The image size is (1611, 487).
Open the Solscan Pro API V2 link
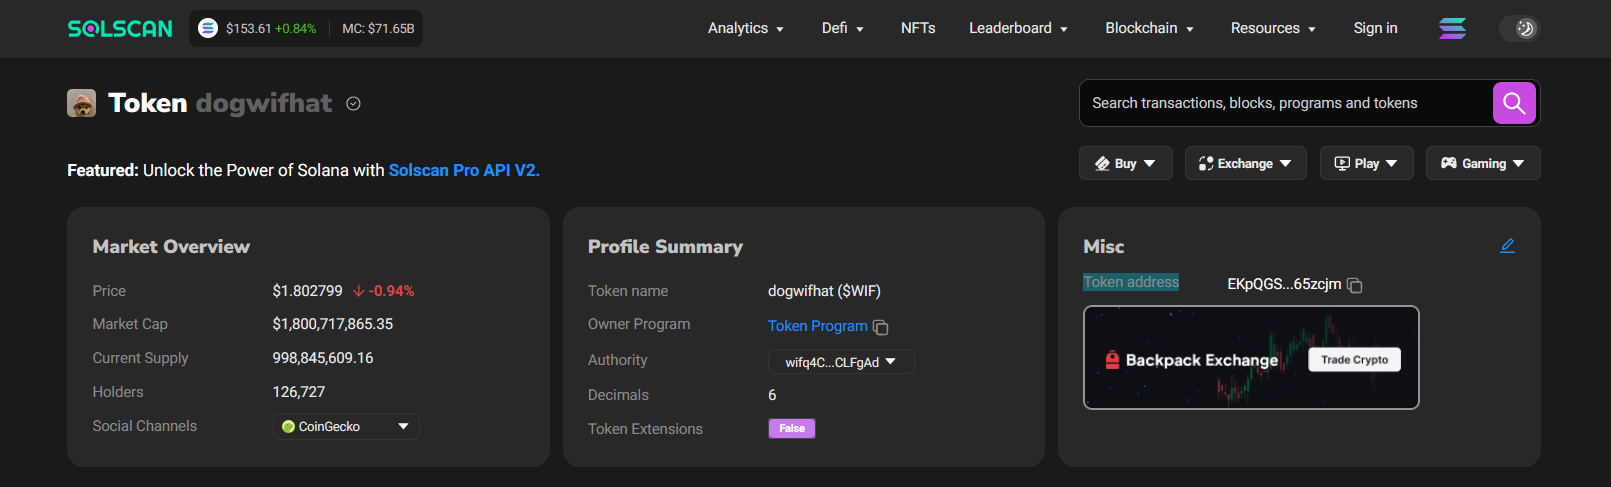464,170
